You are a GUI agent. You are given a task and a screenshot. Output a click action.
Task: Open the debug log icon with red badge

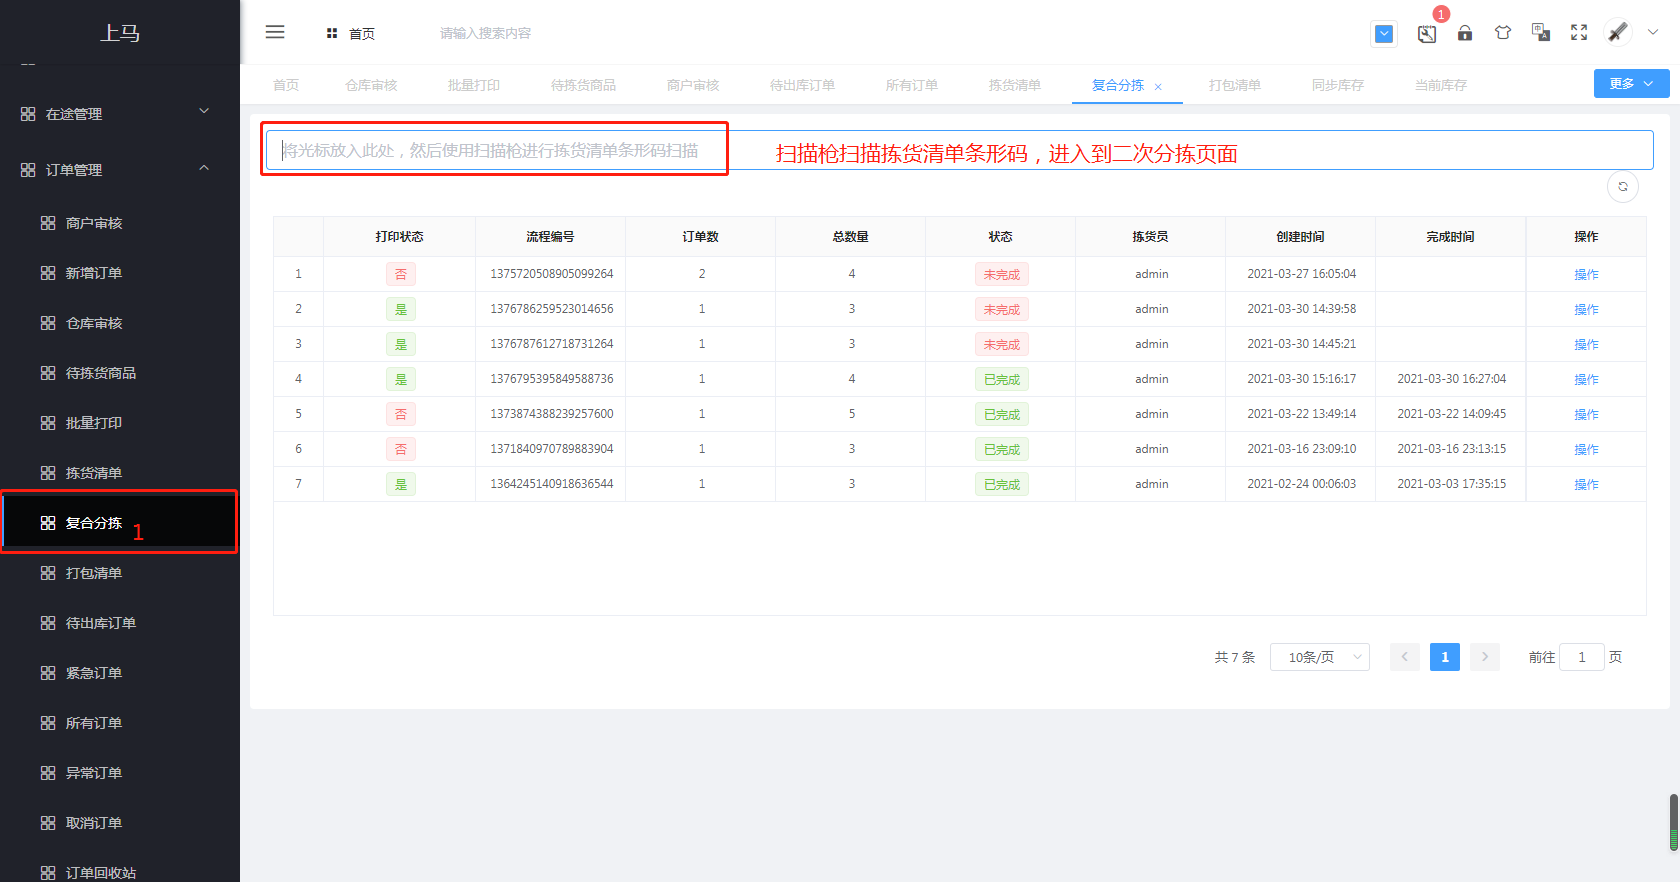pyautogui.click(x=1427, y=33)
